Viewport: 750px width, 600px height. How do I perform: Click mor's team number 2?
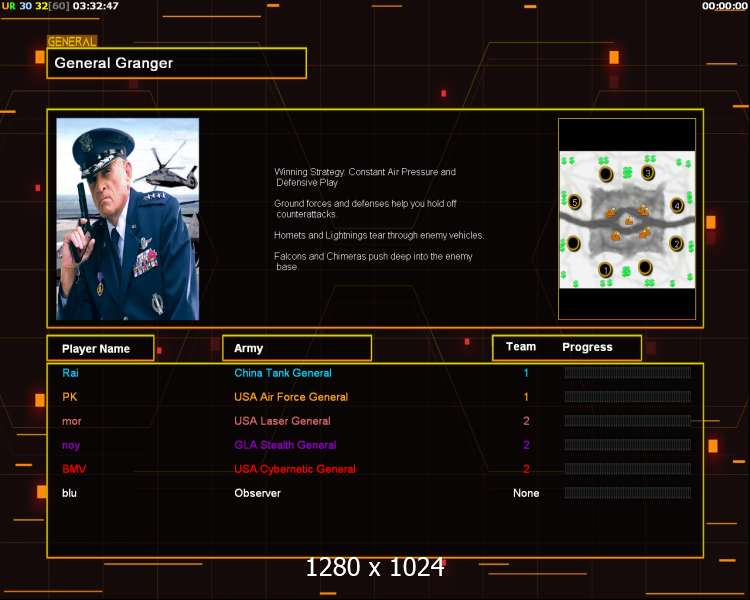[526, 421]
